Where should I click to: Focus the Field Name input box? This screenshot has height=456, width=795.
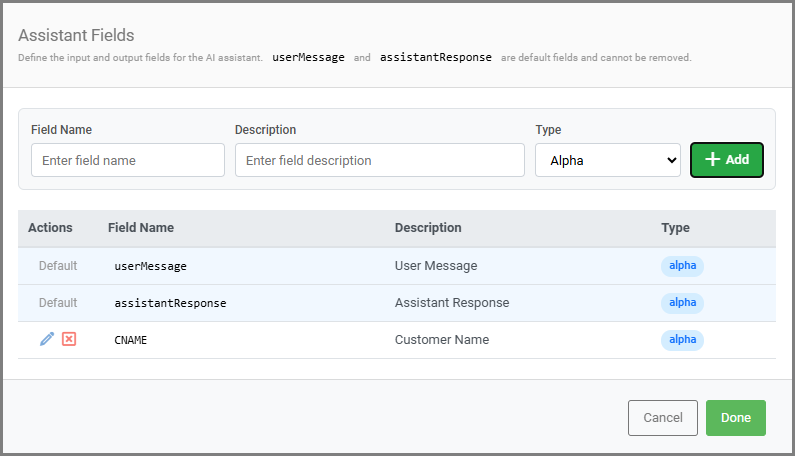[128, 160]
